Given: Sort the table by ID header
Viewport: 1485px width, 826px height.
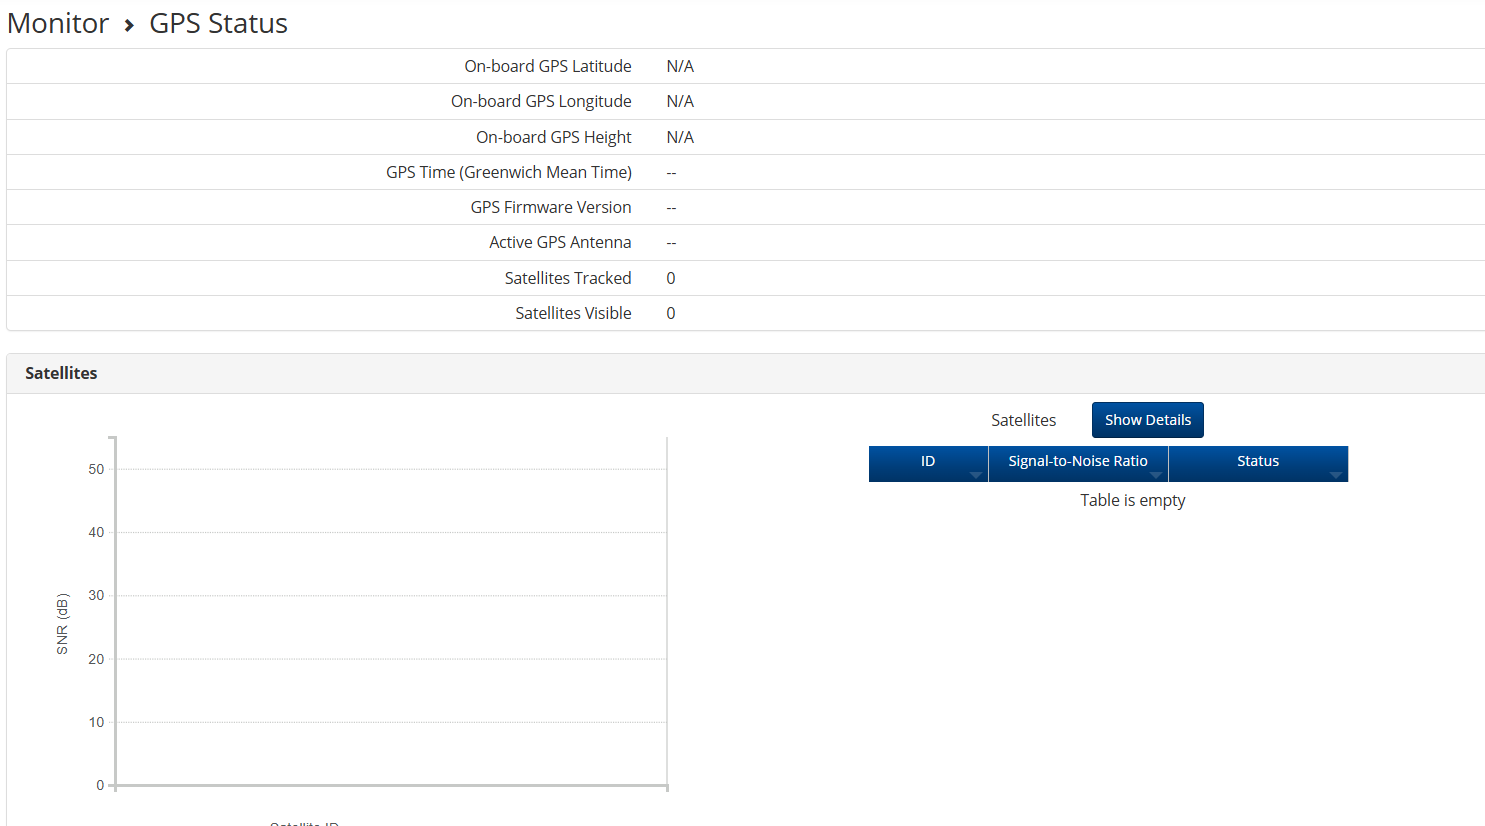Looking at the screenshot, I should 927,461.
